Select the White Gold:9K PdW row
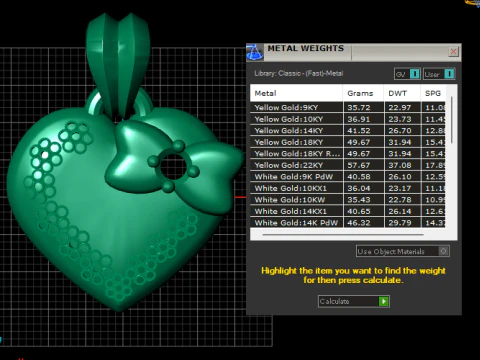 (348, 177)
